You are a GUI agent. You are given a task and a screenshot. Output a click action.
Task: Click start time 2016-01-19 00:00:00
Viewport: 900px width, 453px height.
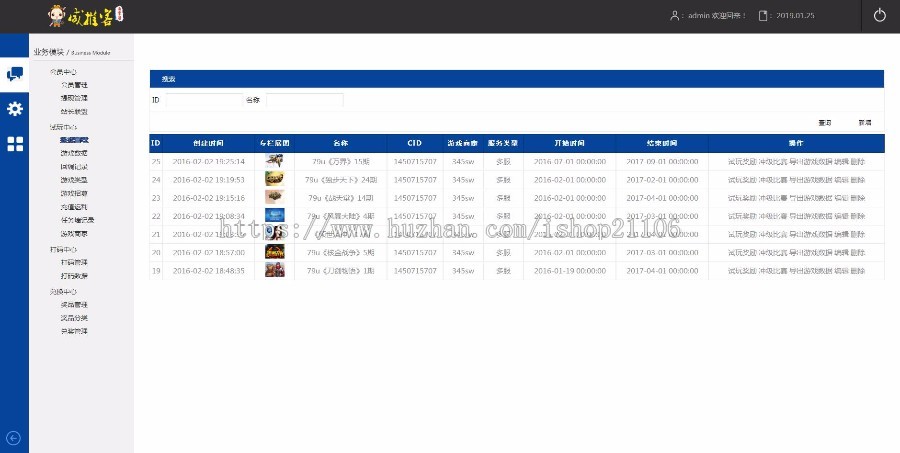click(x=569, y=271)
